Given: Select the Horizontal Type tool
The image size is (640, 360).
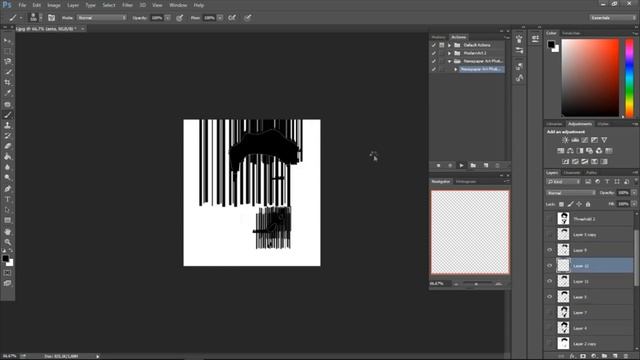Looking at the screenshot, I should pyautogui.click(x=7, y=199).
